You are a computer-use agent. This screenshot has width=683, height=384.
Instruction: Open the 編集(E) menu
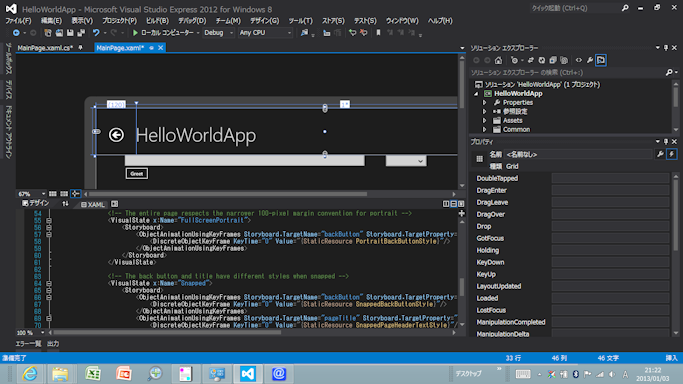coord(51,21)
